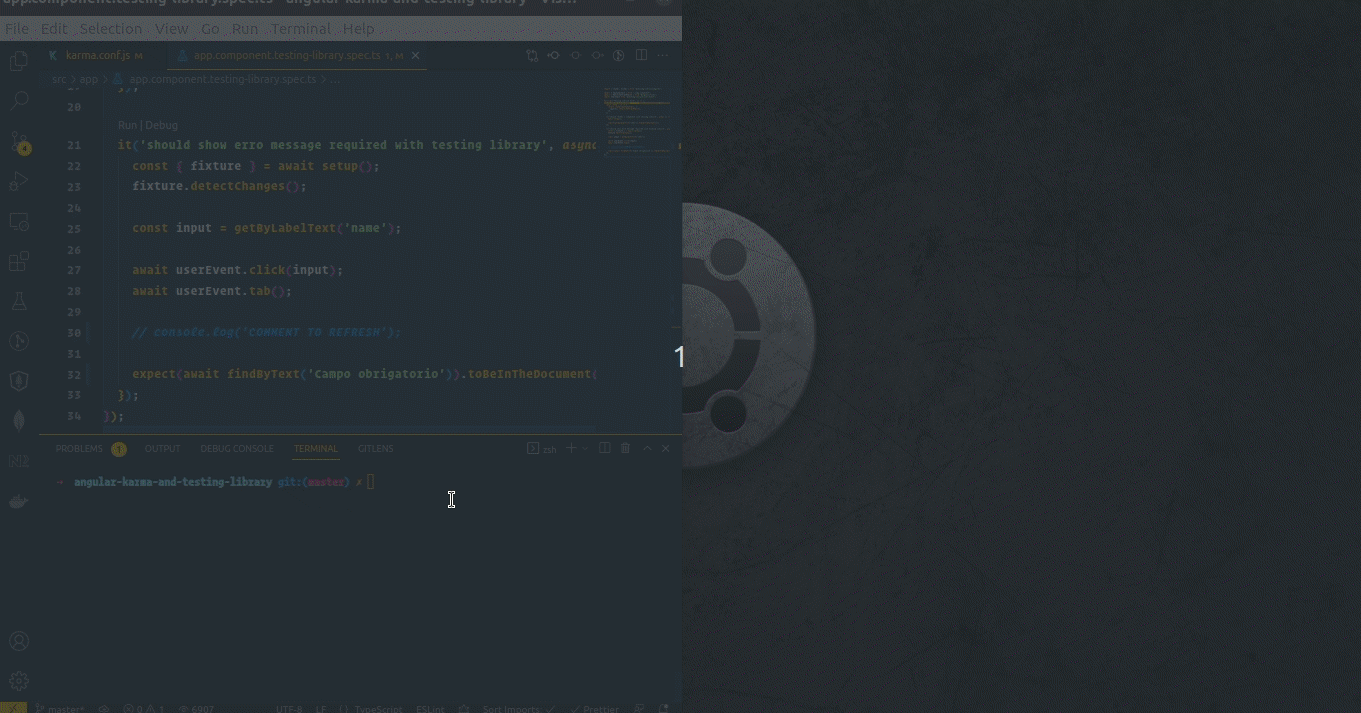
Task: Close the app.component.testing-library.spec.ts tab
Action: 416,56
